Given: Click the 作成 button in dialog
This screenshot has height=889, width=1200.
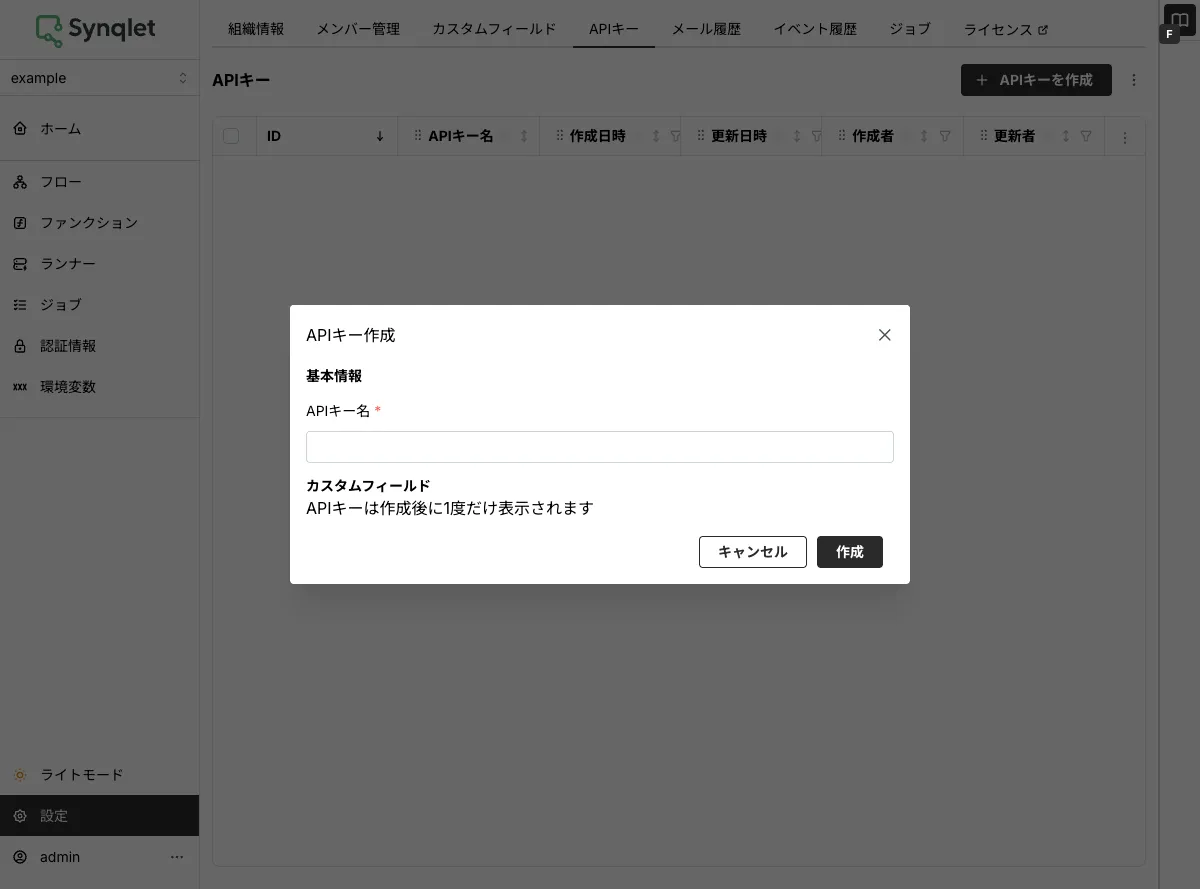Looking at the screenshot, I should (x=850, y=552).
